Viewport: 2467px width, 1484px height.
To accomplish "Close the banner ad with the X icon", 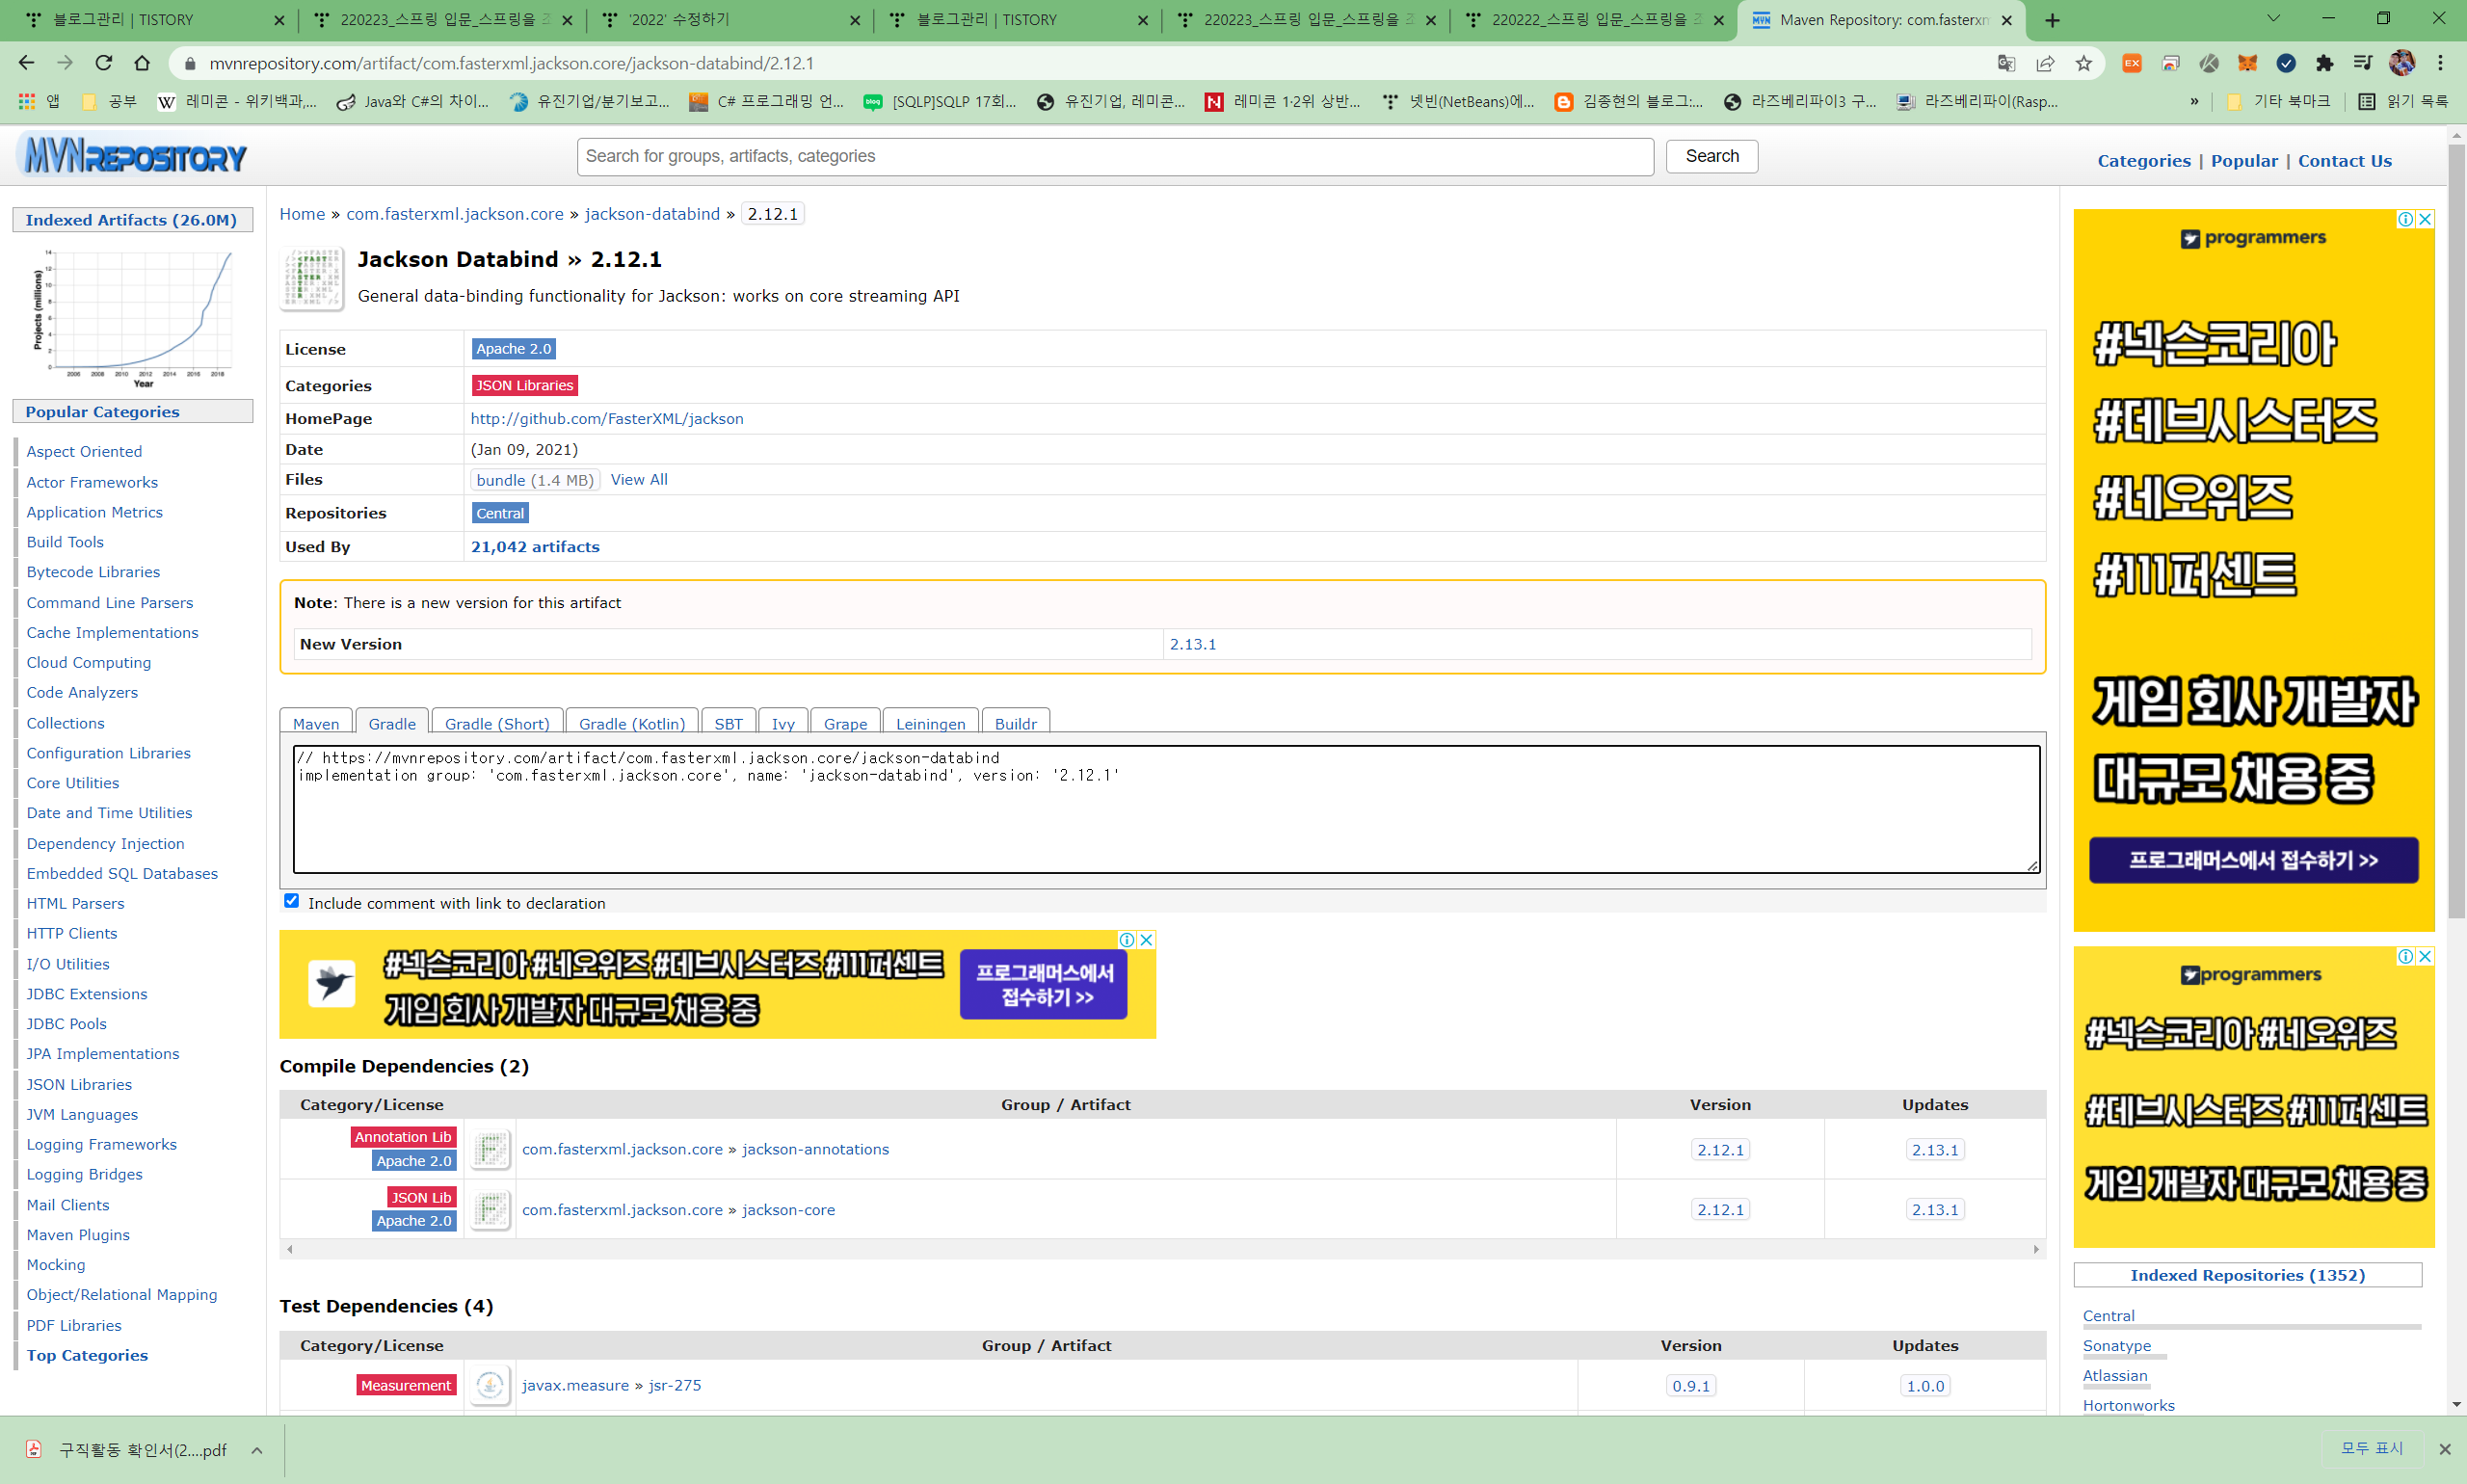I will 1147,940.
